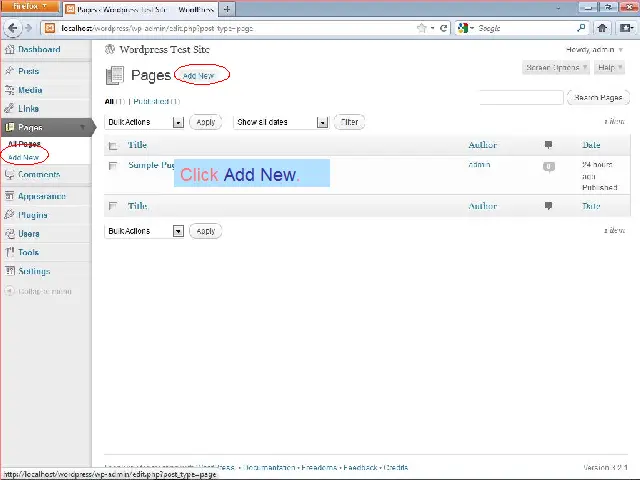The image size is (640, 480).
Task: Click the top Apply button
Action: [206, 122]
